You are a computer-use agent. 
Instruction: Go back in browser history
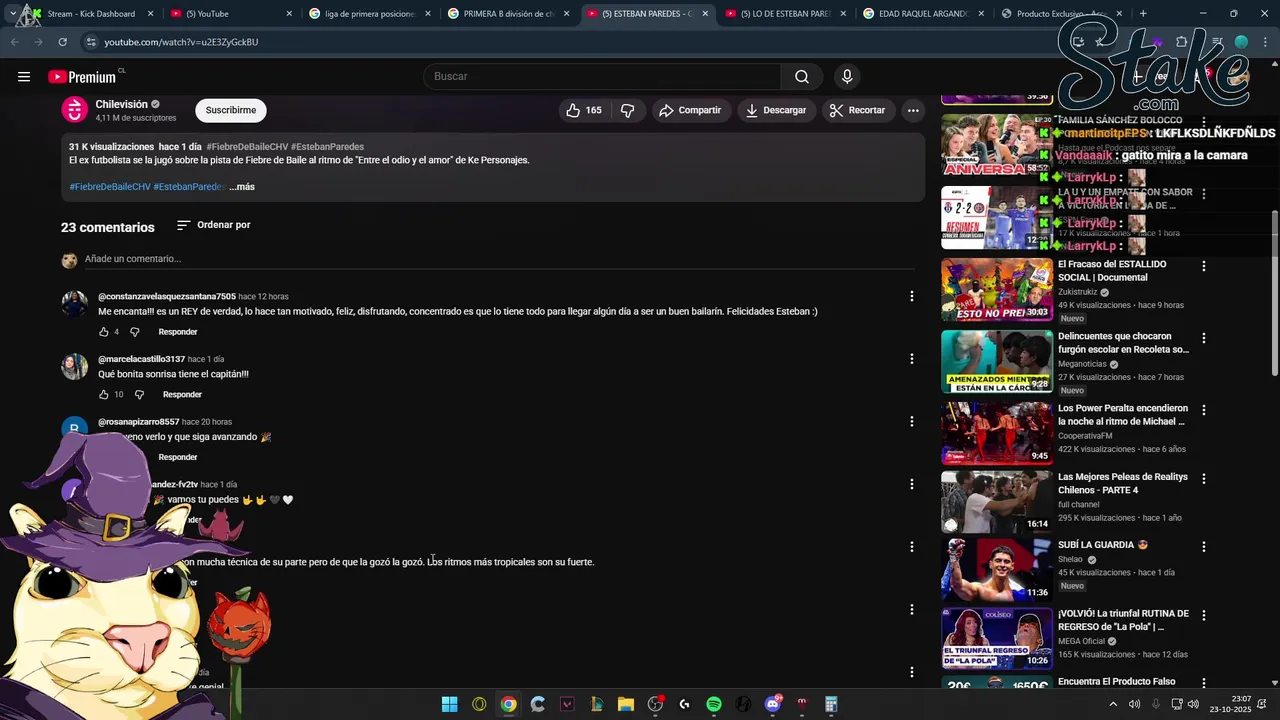pyautogui.click(x=14, y=42)
